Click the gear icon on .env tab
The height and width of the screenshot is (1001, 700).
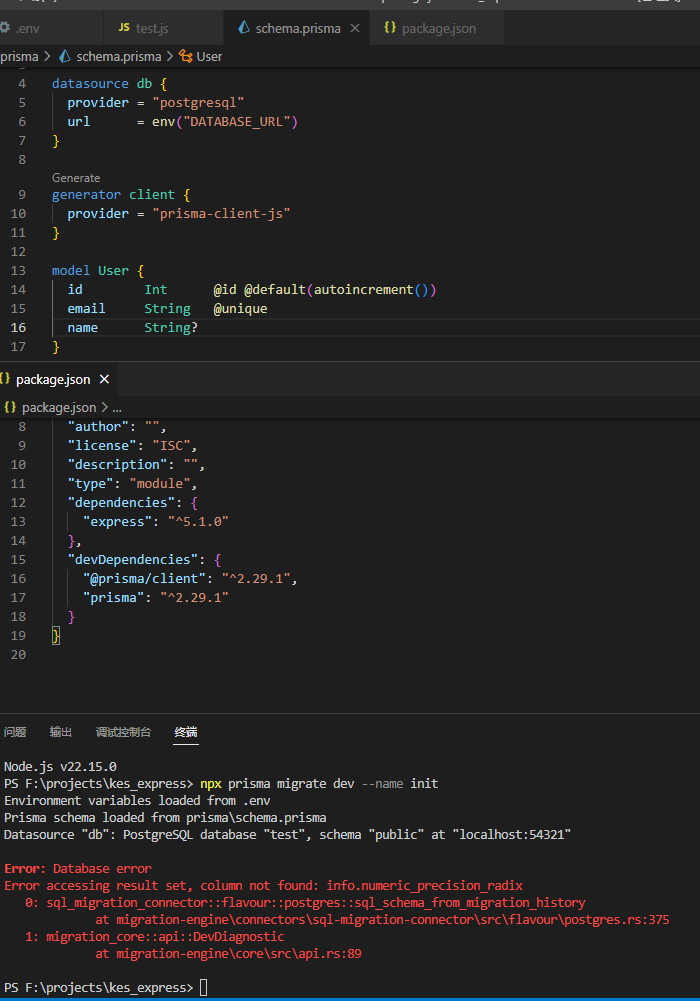(5, 28)
